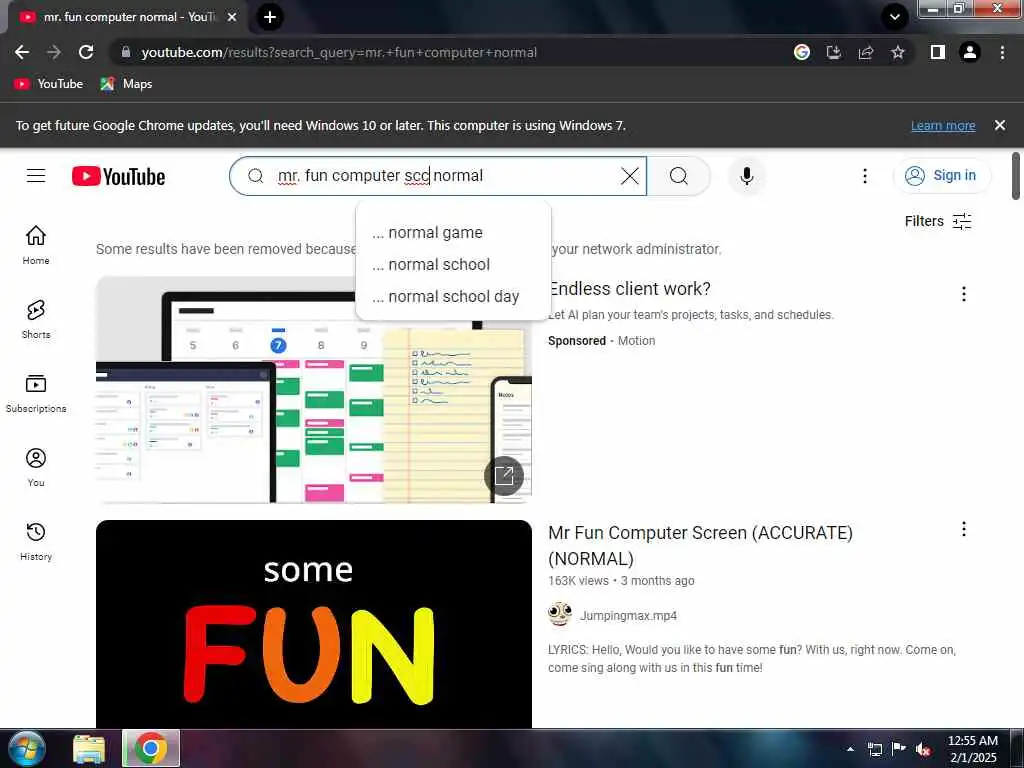Open the YouTube hamburger guide menu
1024x768 pixels.
36,176
